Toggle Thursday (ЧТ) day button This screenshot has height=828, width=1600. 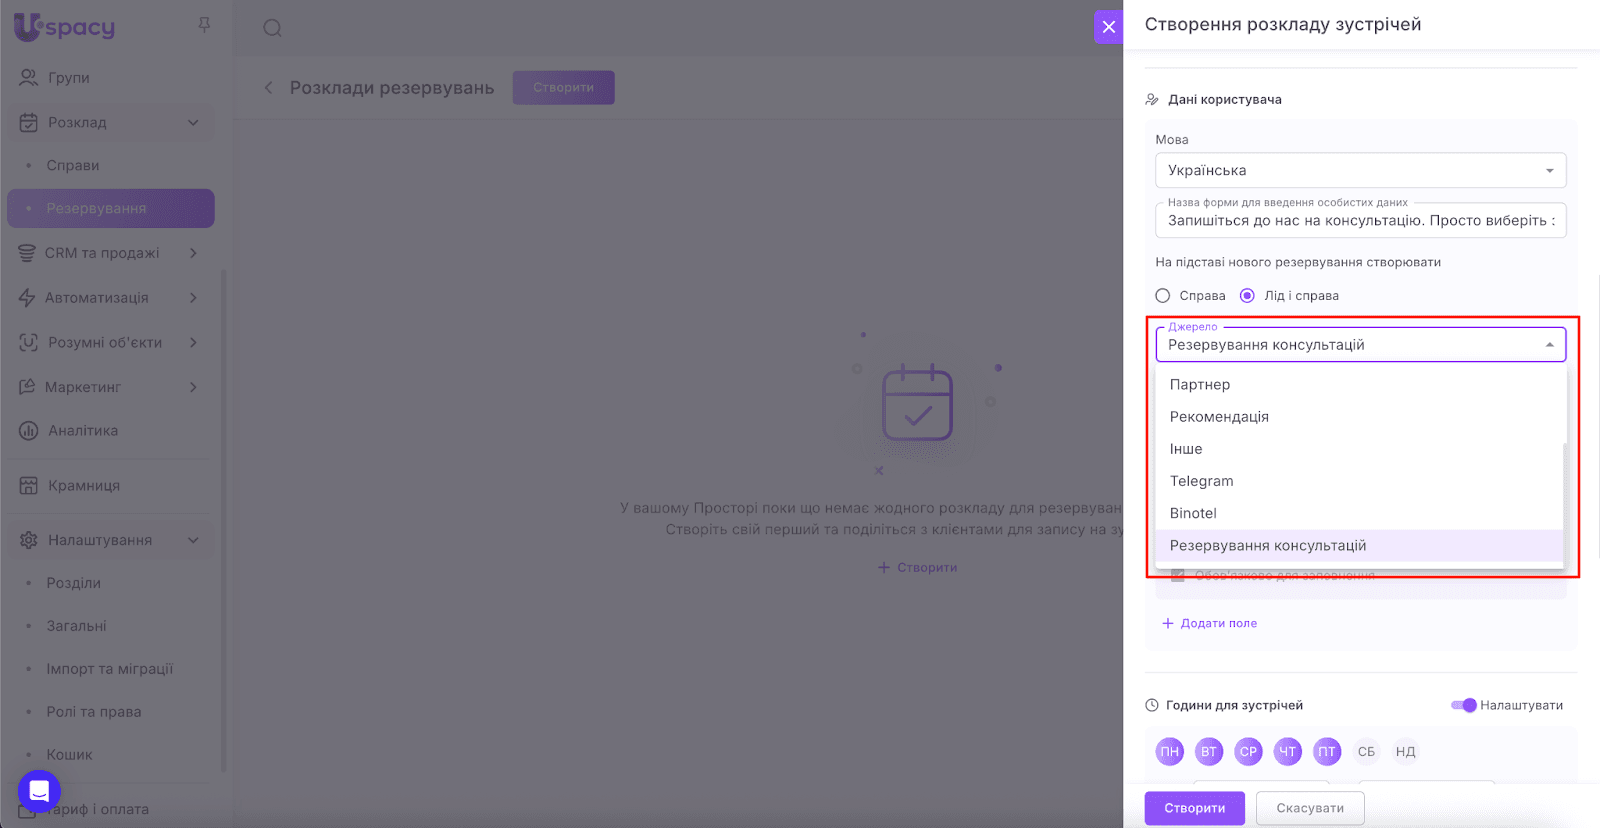pos(1288,752)
